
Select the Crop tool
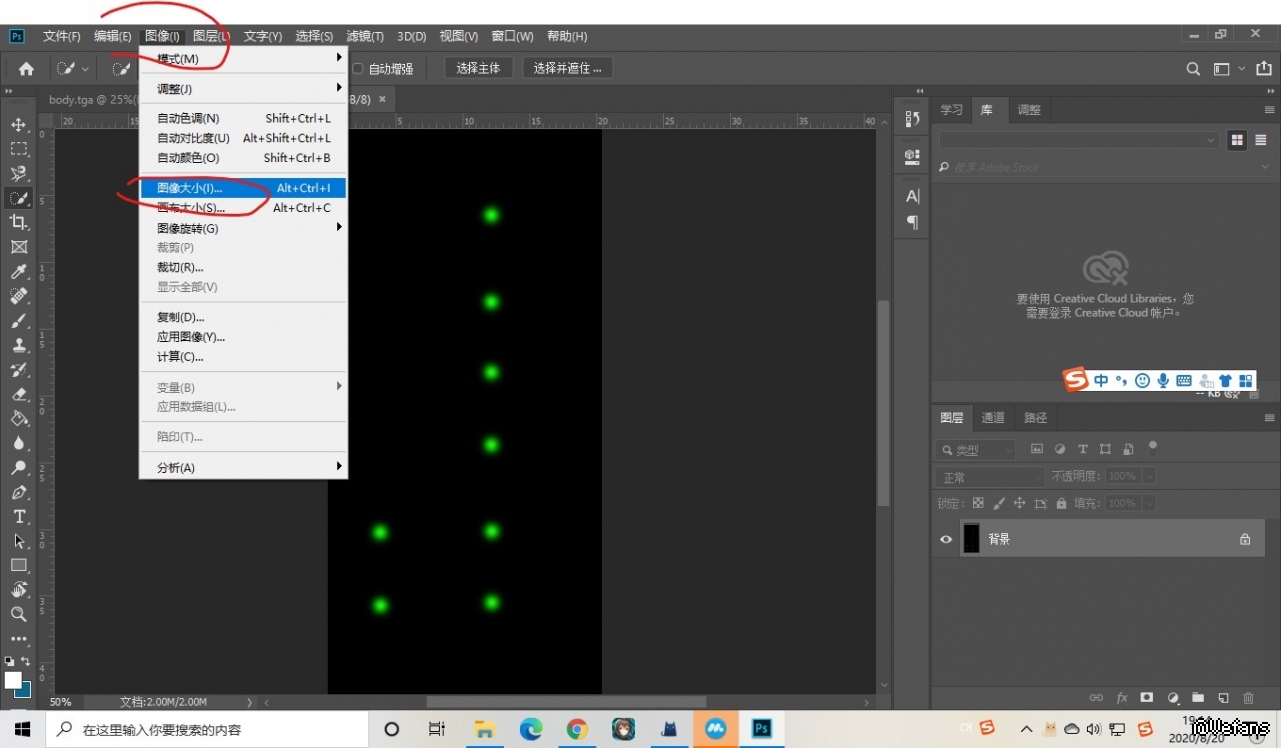click(19, 222)
